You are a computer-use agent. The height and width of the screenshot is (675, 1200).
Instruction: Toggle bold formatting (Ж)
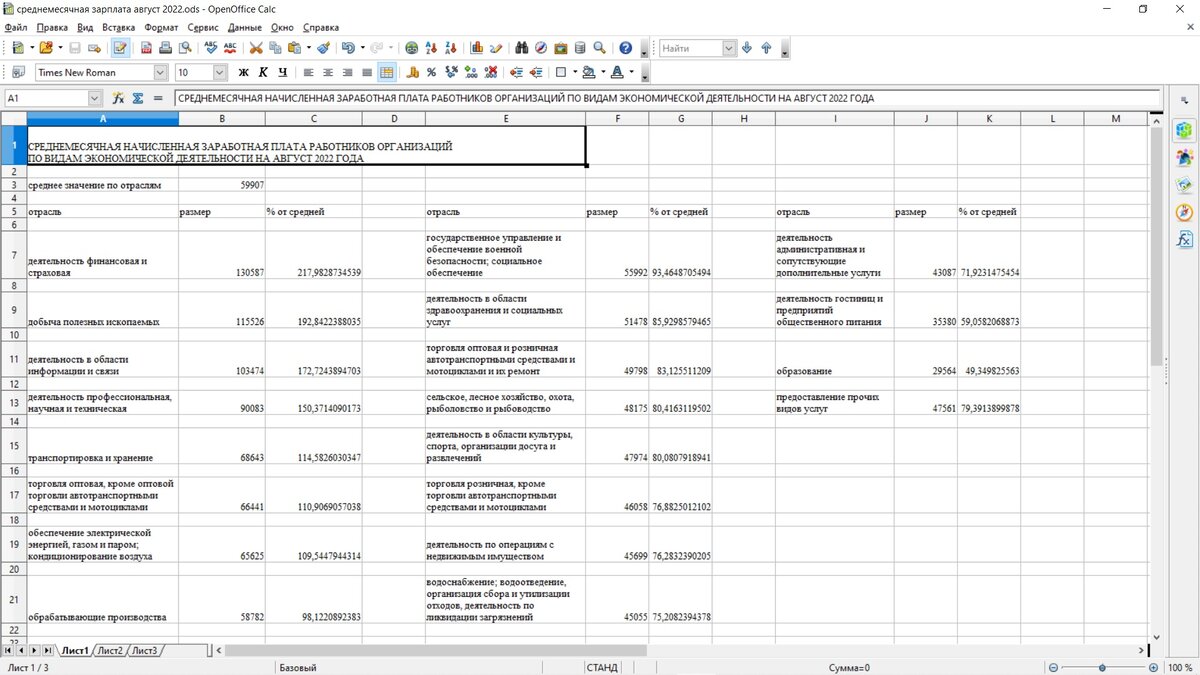(x=243, y=72)
